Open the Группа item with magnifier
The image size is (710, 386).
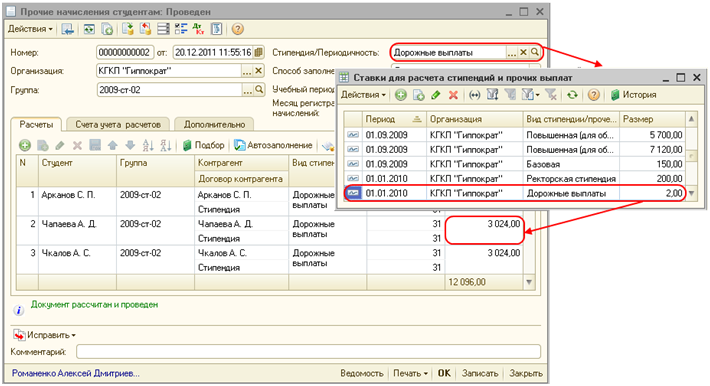click(259, 90)
